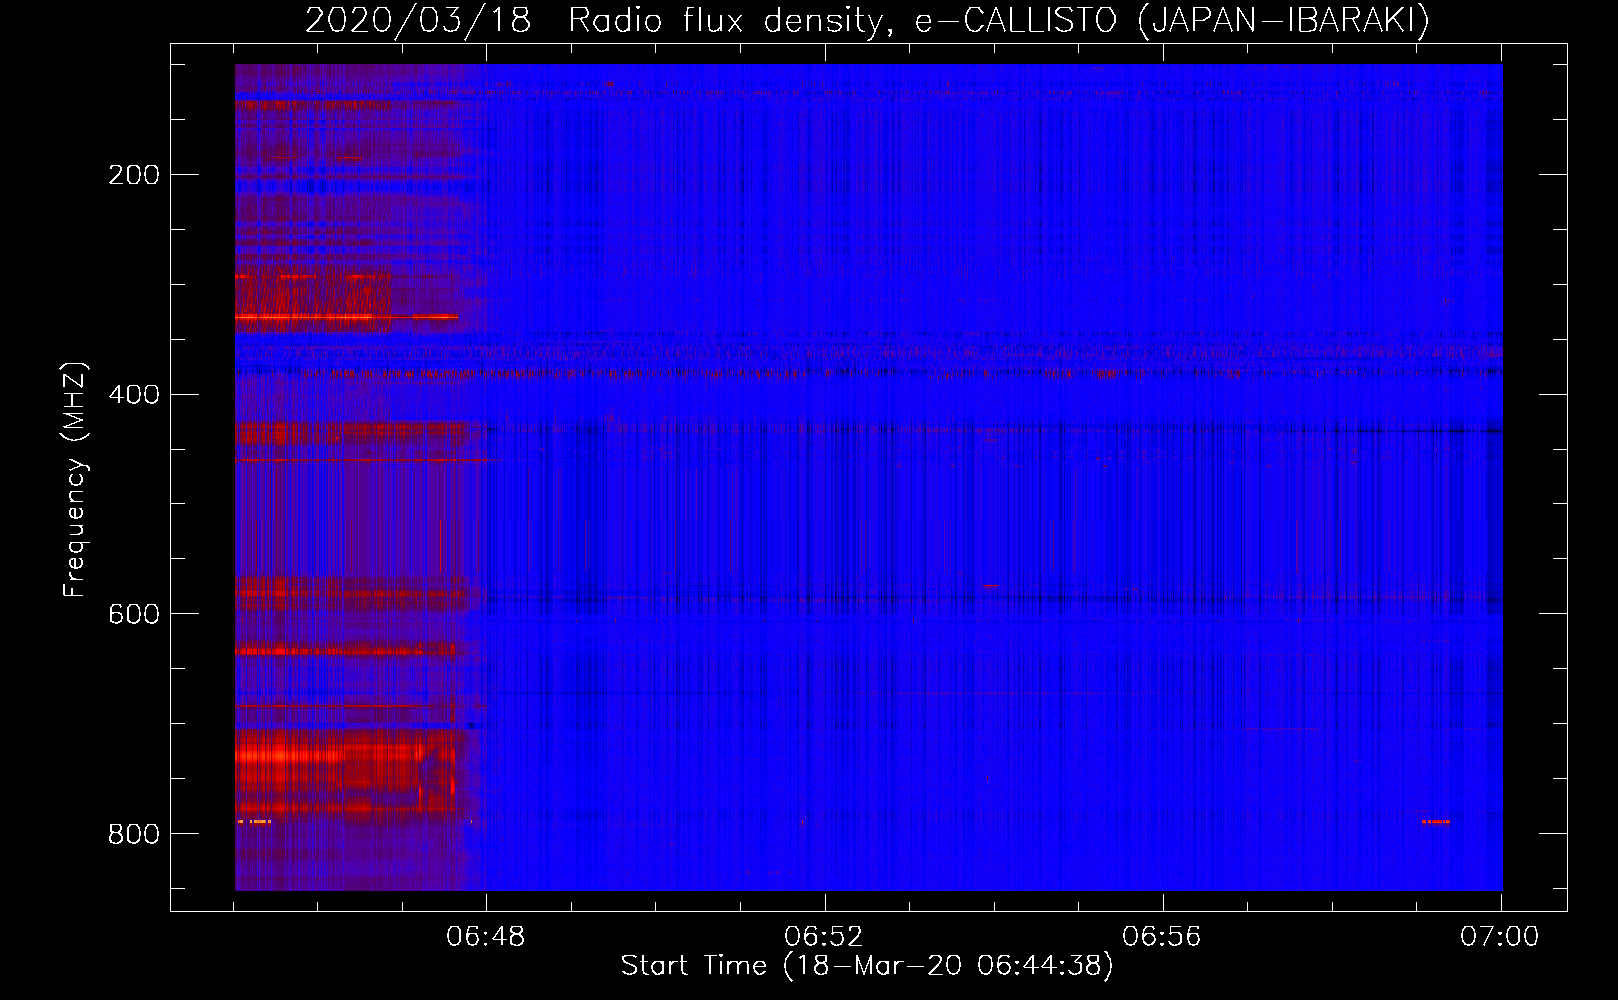The image size is (1618, 1000).
Task: Click the 06:48 time tick label
Action: (x=486, y=936)
